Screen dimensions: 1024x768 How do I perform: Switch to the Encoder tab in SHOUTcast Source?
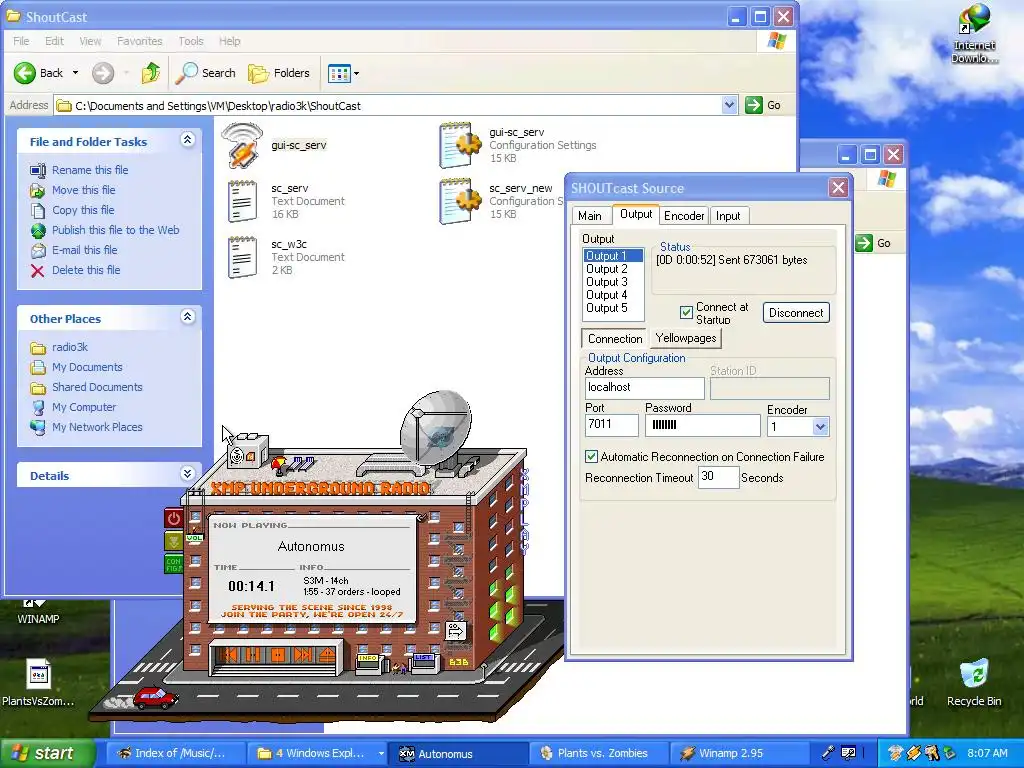click(684, 216)
